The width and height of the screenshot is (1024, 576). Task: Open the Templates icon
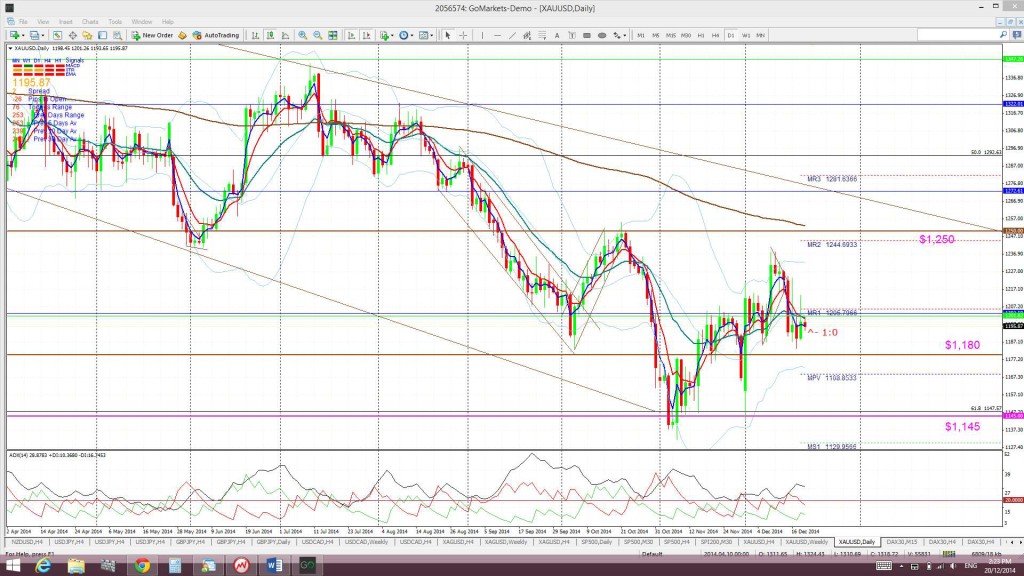[x=423, y=35]
